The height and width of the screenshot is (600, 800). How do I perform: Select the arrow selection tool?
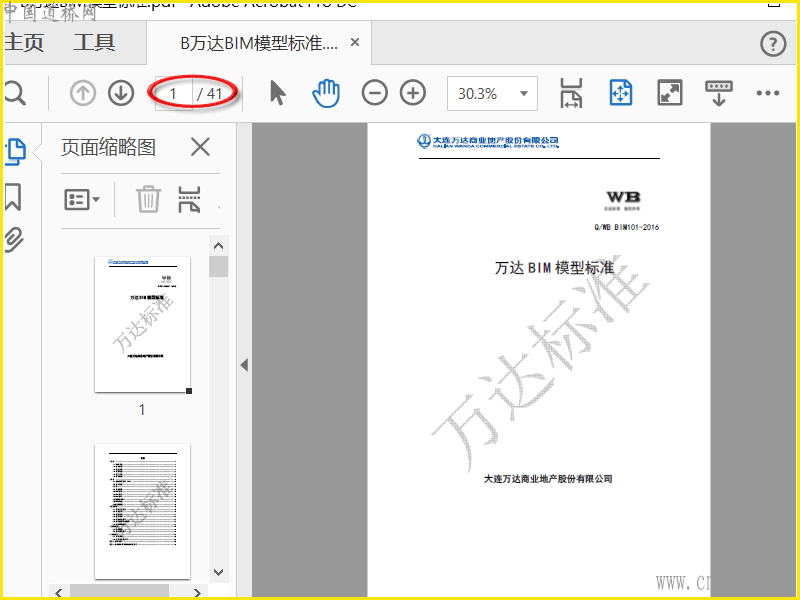[278, 93]
